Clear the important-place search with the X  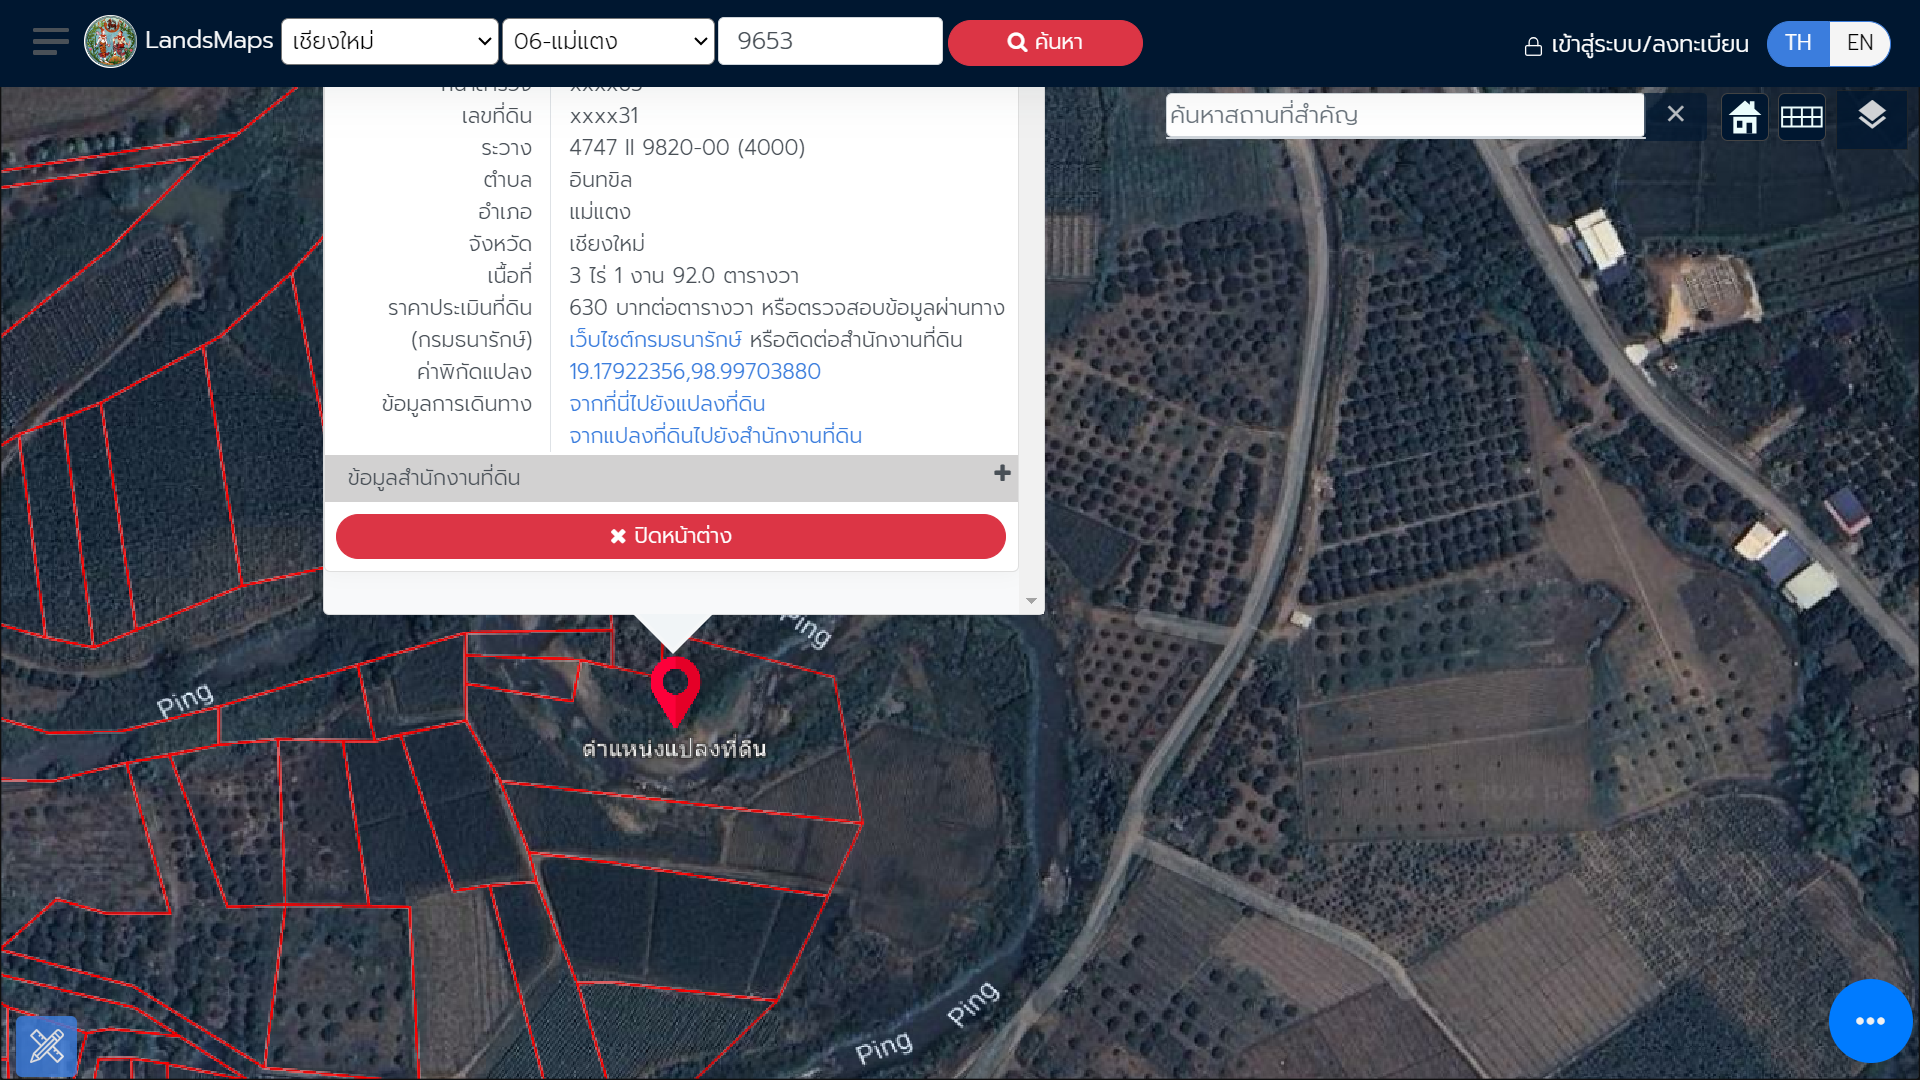(1675, 114)
